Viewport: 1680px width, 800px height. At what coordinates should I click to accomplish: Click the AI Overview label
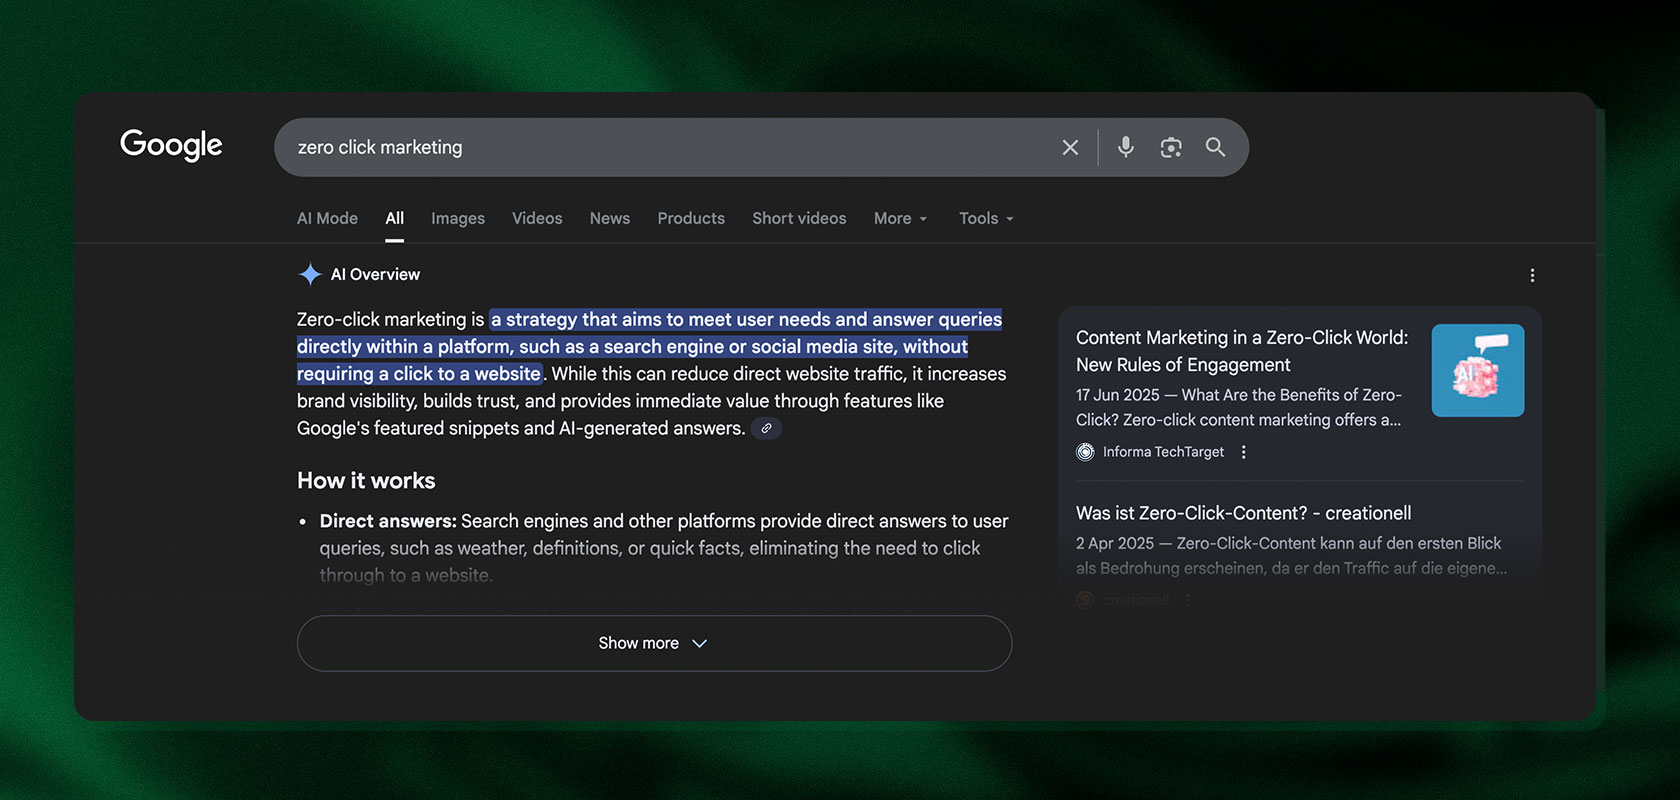coord(375,274)
